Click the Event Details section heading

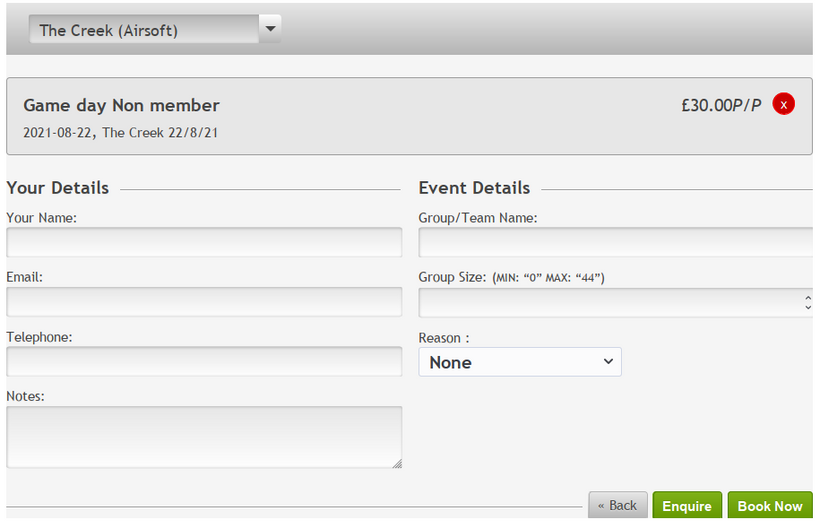tap(474, 188)
